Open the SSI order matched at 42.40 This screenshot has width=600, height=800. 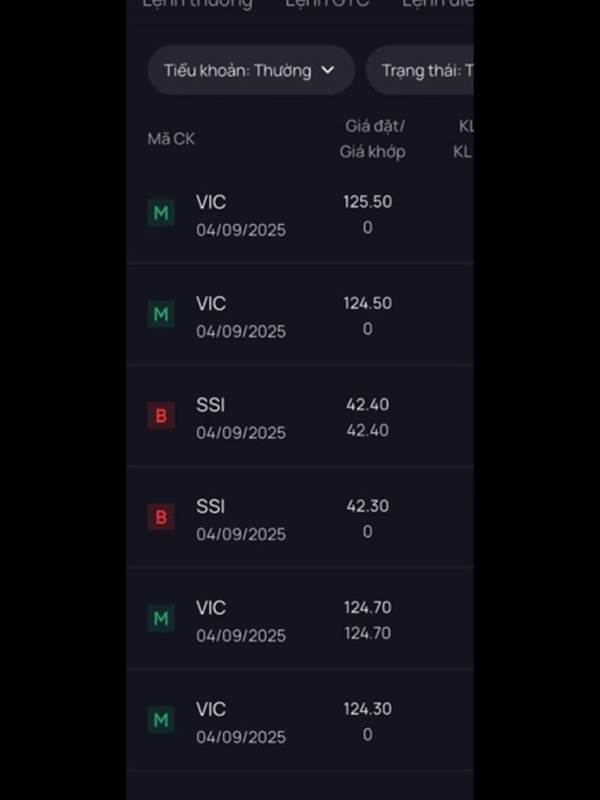click(300, 417)
